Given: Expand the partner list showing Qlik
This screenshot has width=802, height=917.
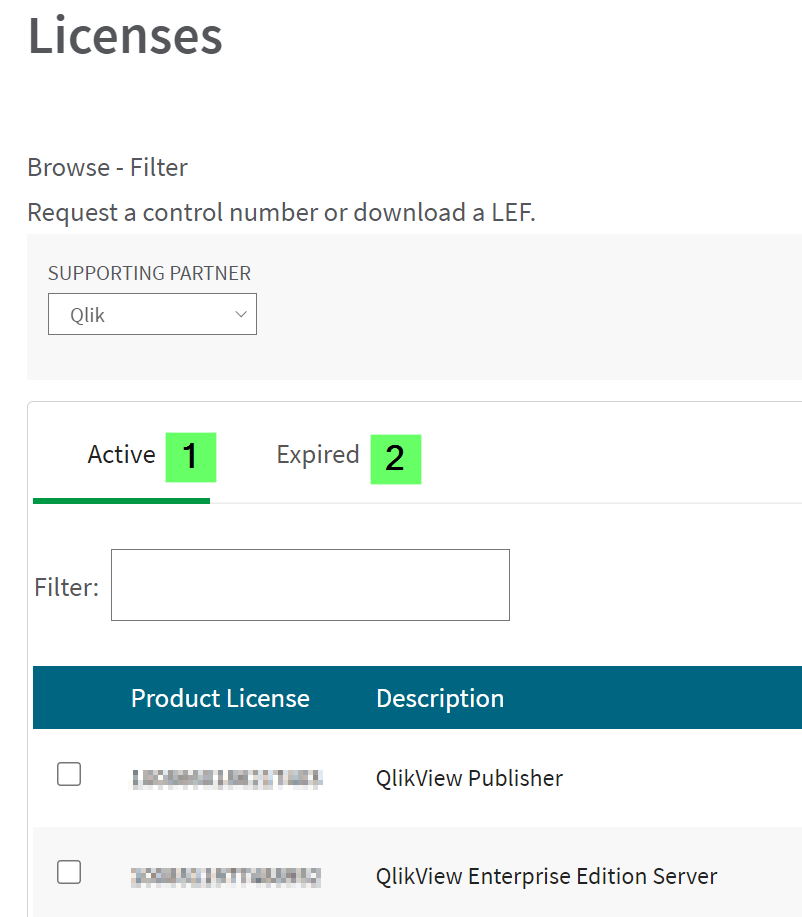Looking at the screenshot, I should click(152, 313).
